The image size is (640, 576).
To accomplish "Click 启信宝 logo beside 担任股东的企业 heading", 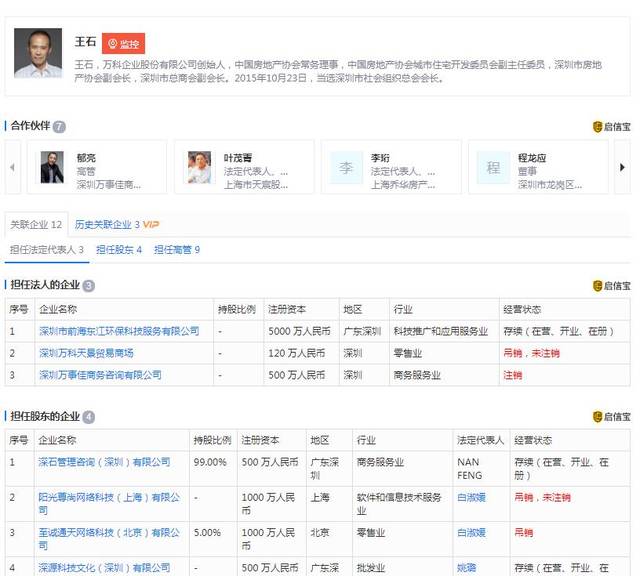I will (x=611, y=417).
